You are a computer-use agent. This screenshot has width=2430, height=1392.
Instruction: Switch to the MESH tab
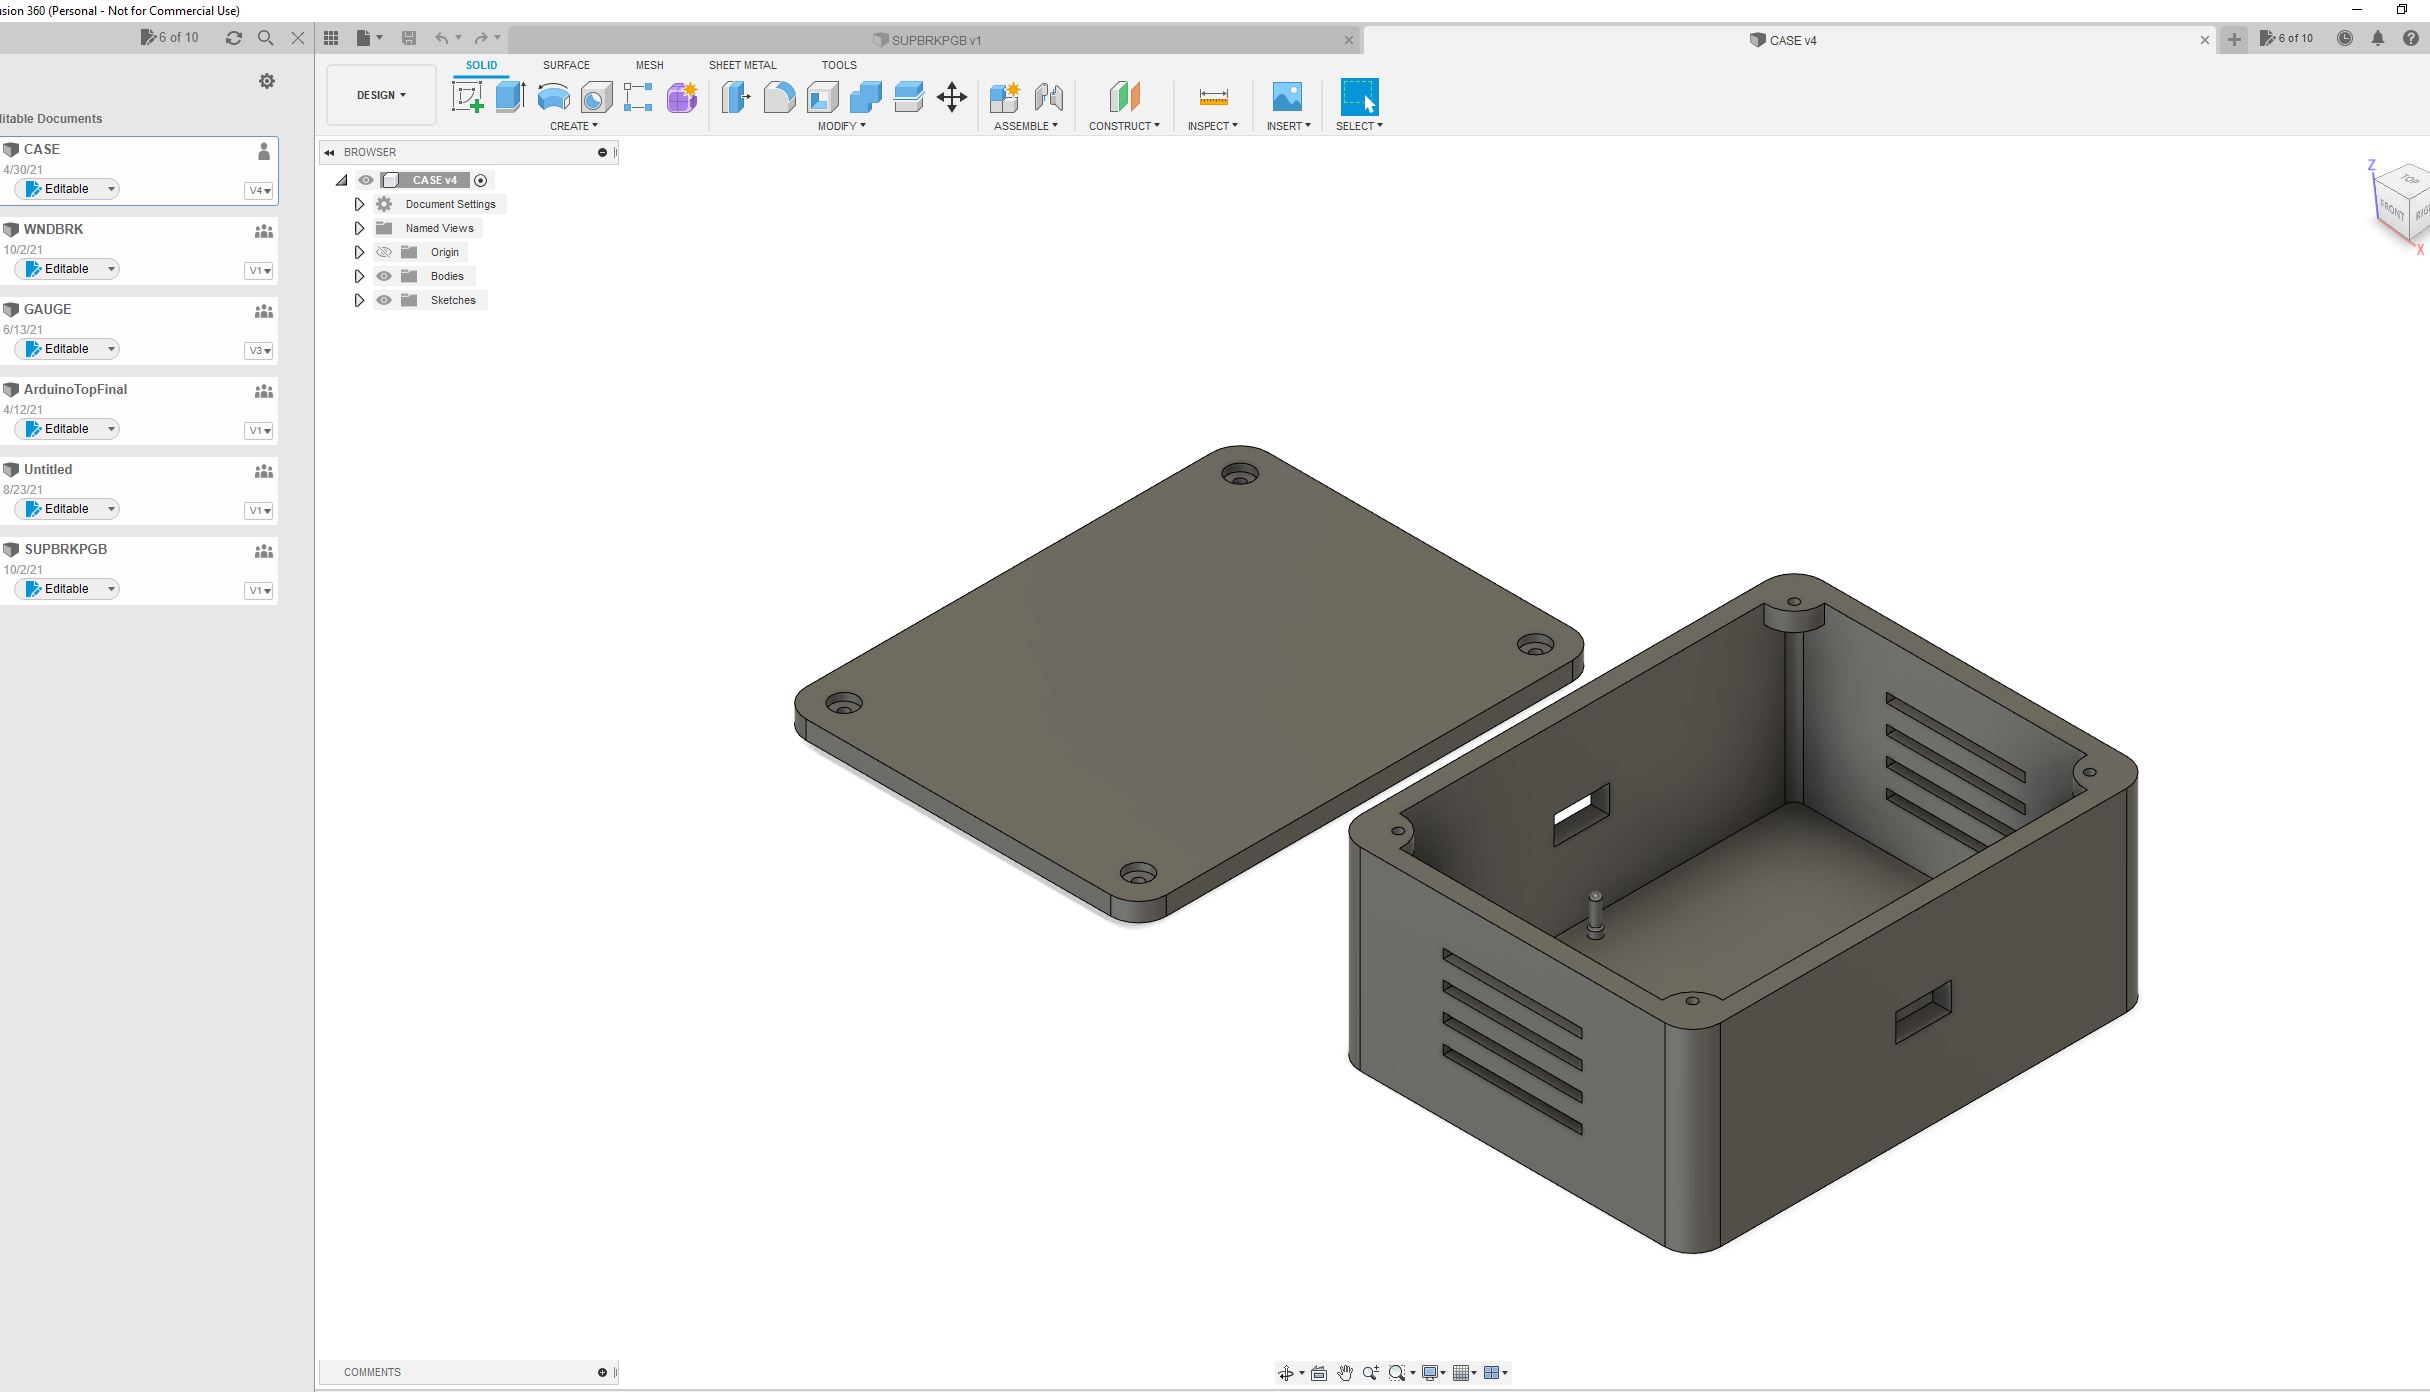coord(649,65)
